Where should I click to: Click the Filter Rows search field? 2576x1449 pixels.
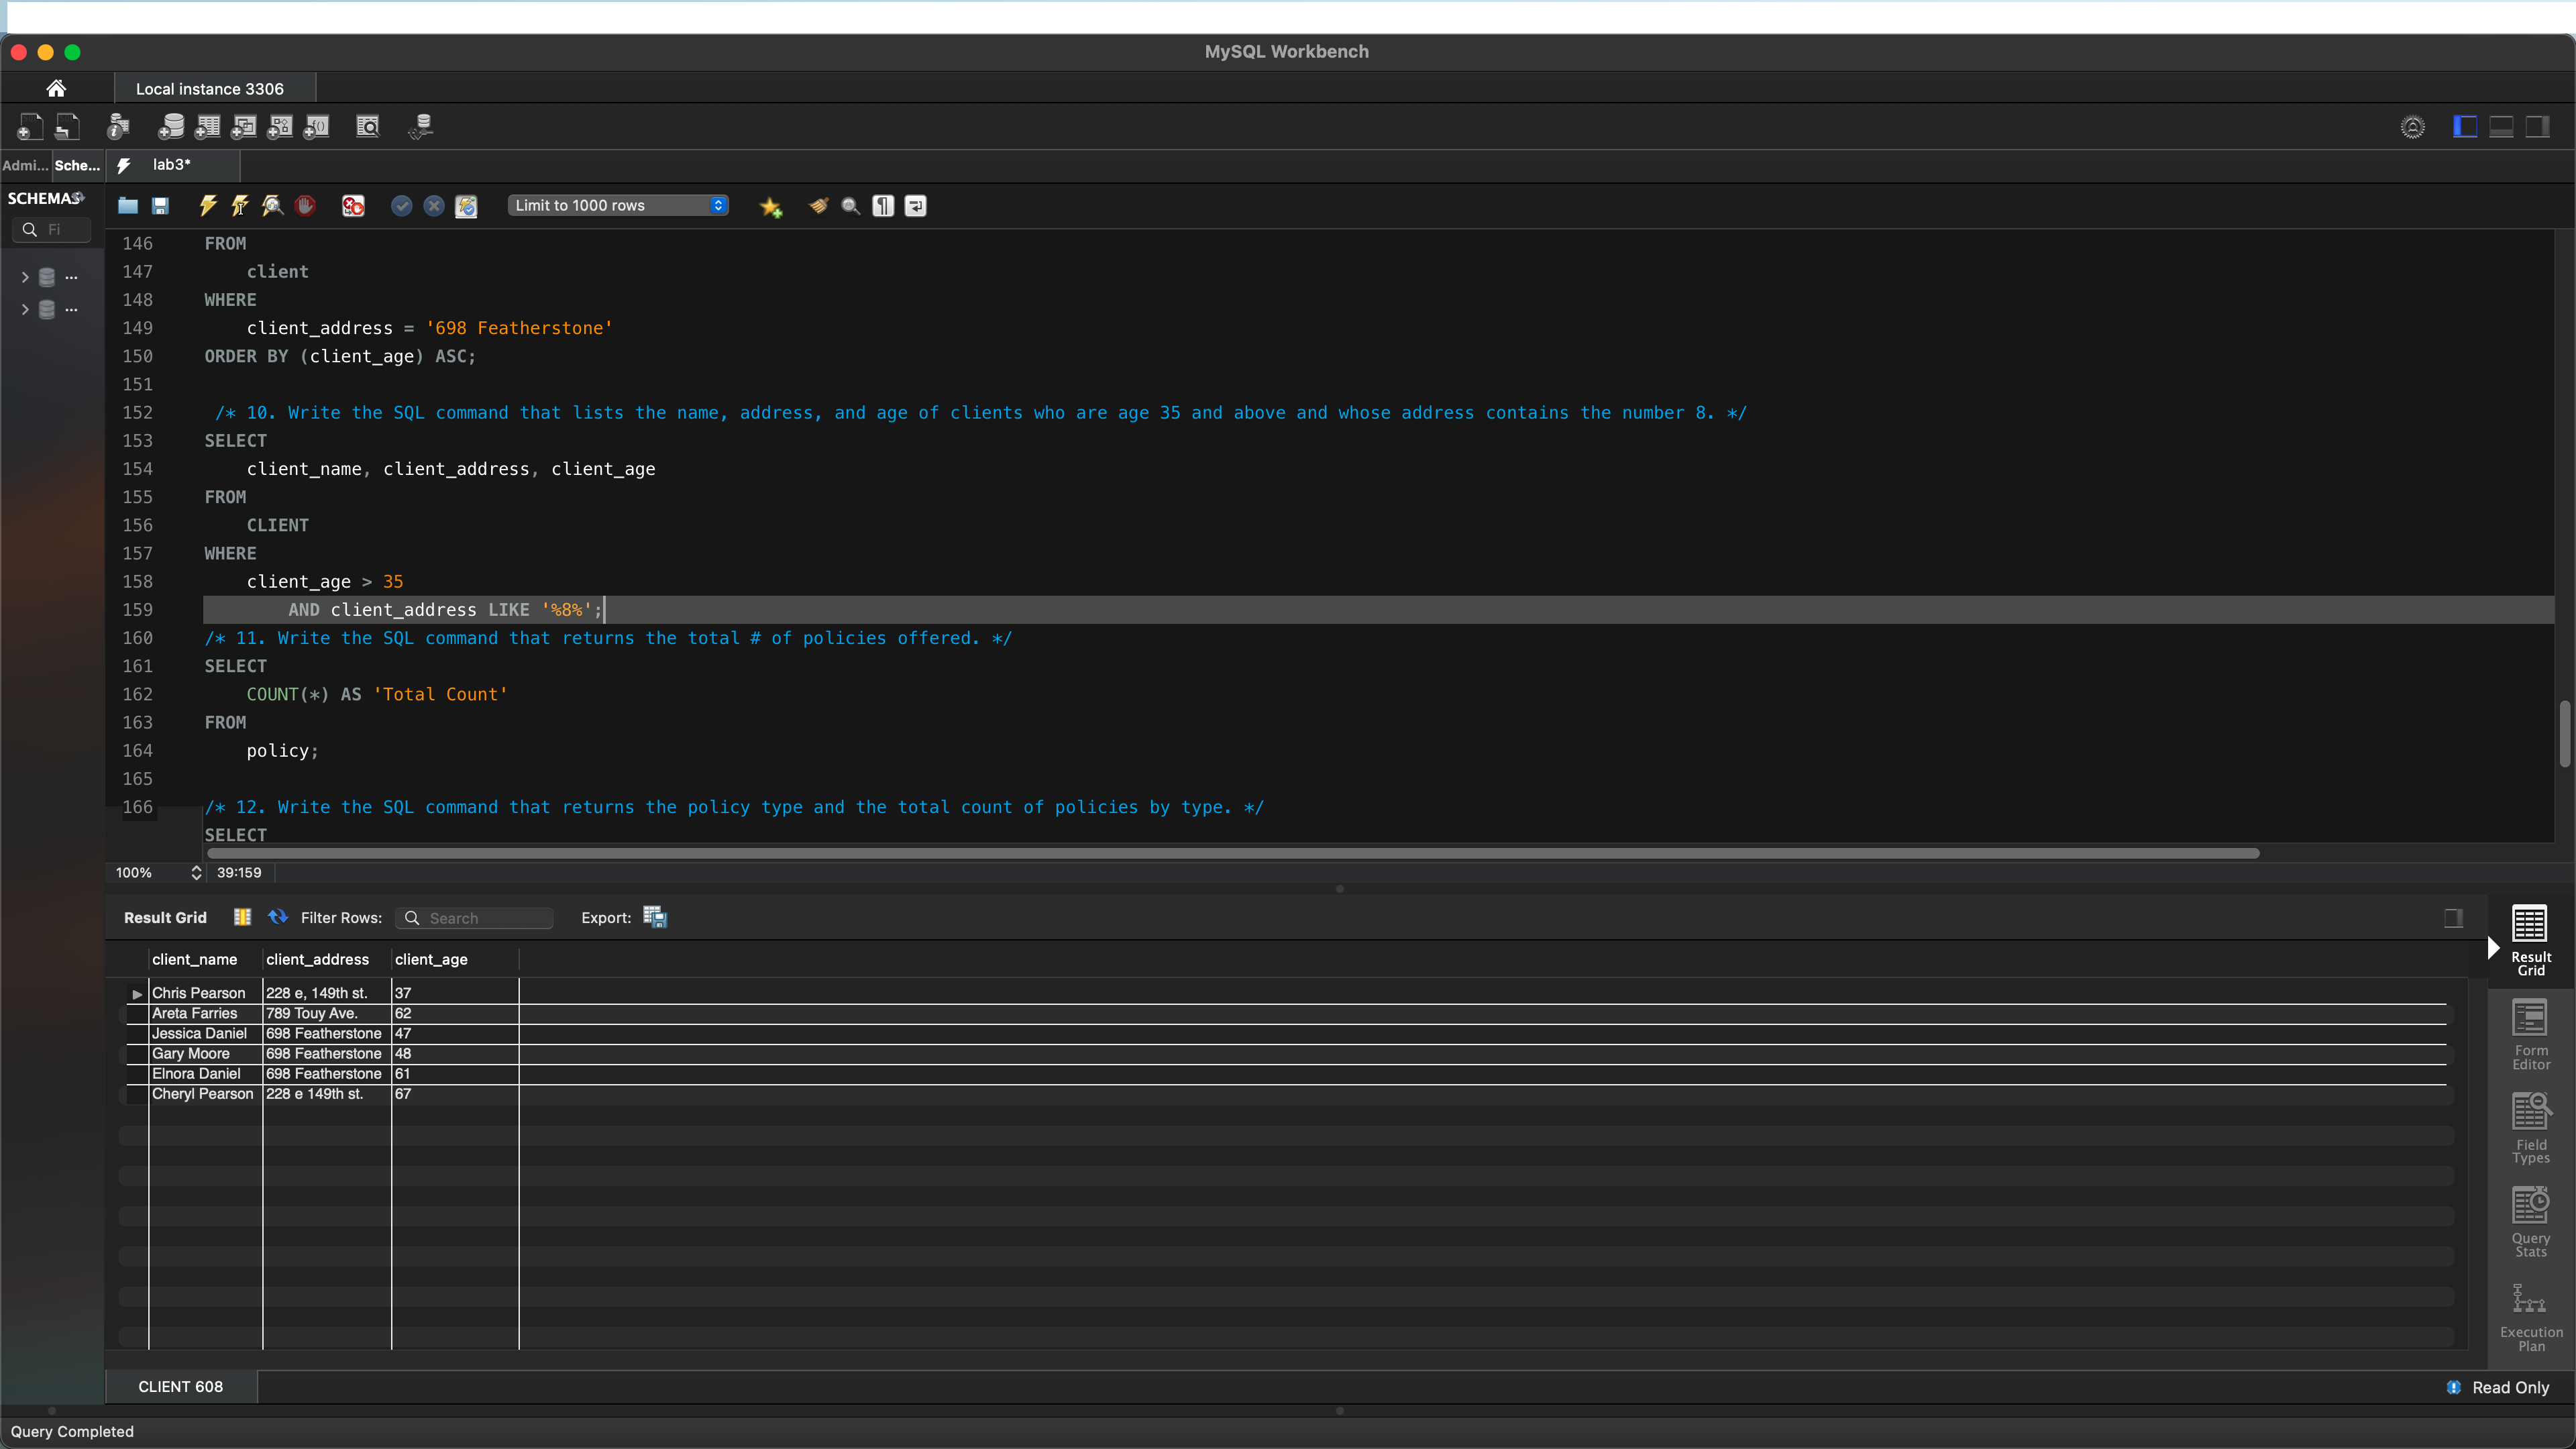coord(474,917)
